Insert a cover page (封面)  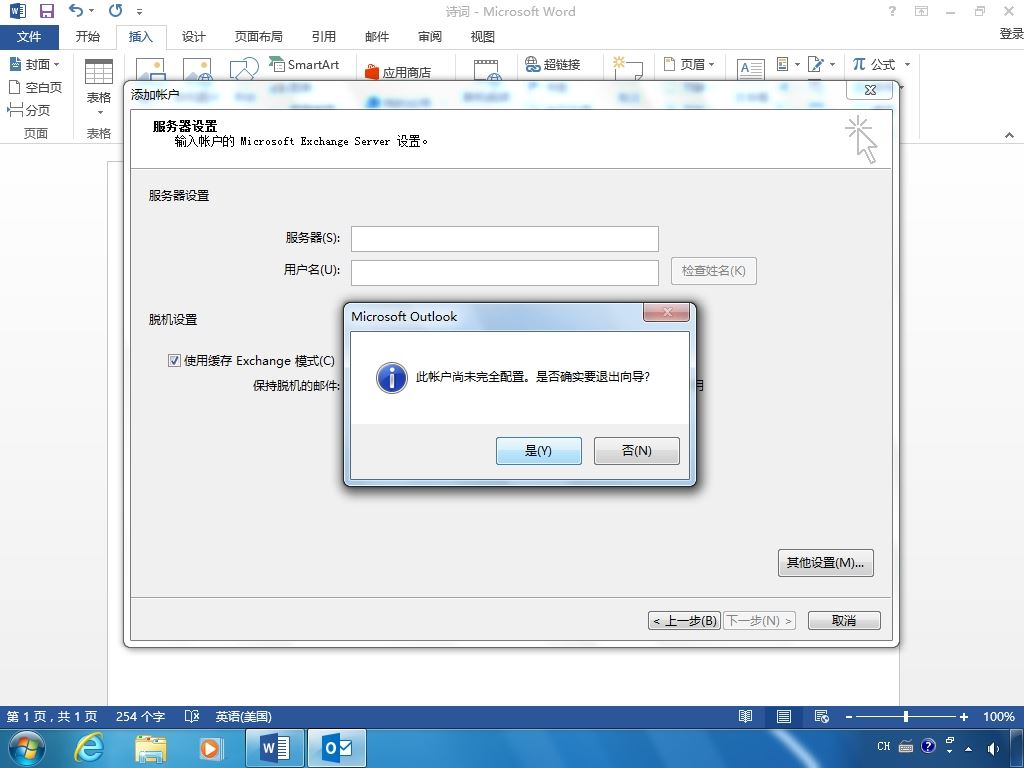[x=34, y=64]
